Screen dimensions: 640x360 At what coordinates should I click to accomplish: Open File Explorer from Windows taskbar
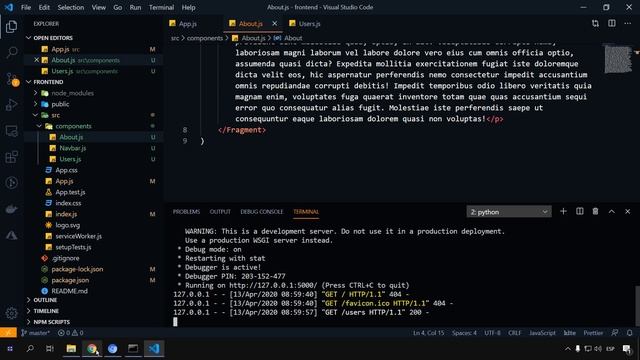click(71, 349)
